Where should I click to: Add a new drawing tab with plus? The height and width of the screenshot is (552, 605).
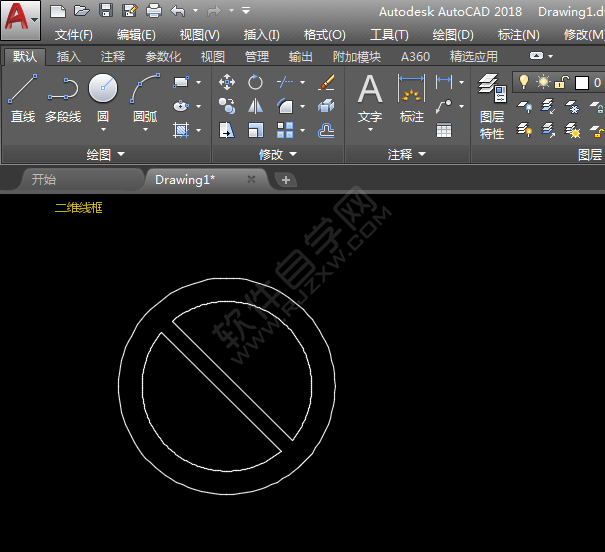click(x=286, y=180)
